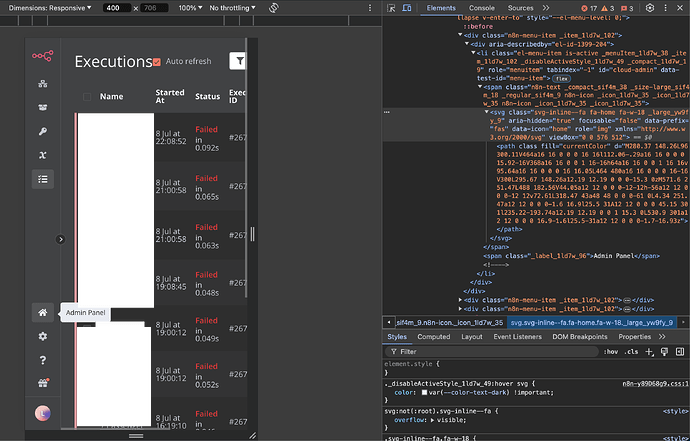Add a new style rule
Screen dimensions: 690x441
pos(649,352)
